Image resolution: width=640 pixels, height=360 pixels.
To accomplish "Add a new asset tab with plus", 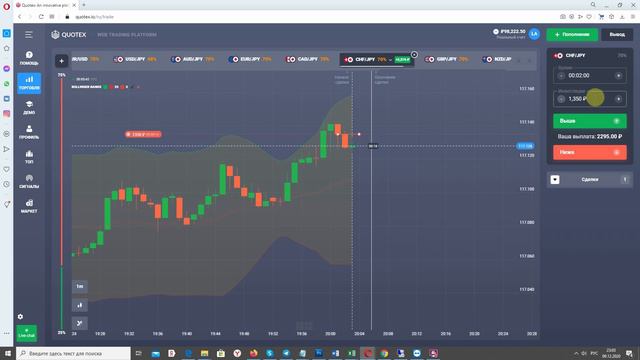I will pyautogui.click(x=62, y=61).
